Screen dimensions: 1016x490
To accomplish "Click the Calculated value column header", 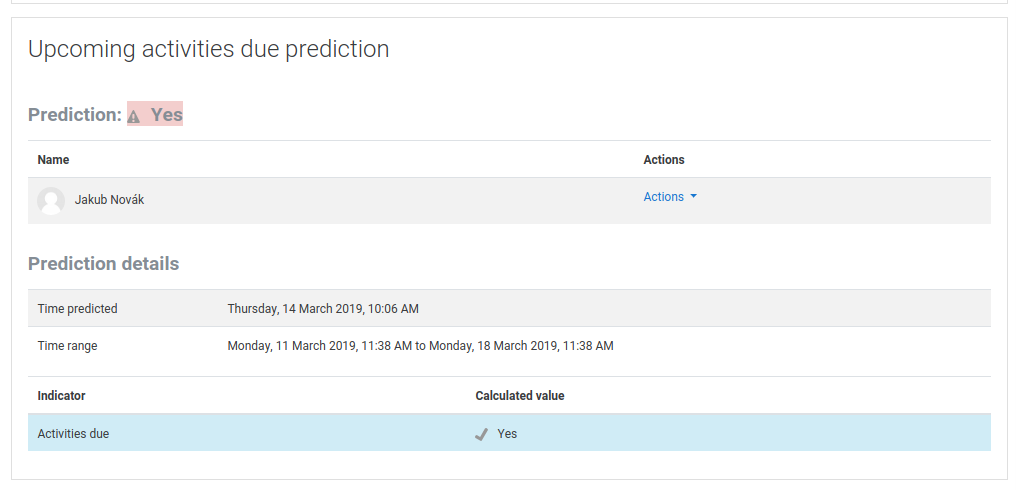I will [520, 395].
